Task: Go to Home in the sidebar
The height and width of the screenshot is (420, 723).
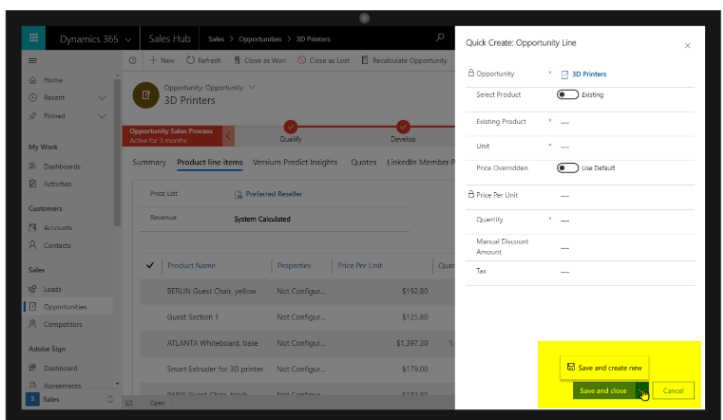Action: coord(53,80)
